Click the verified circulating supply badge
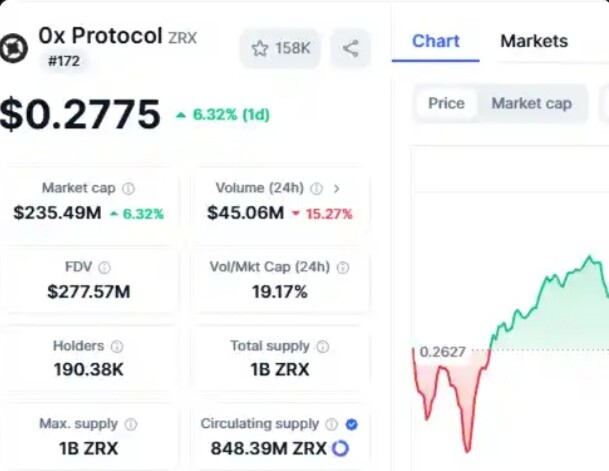 pyautogui.click(x=351, y=424)
